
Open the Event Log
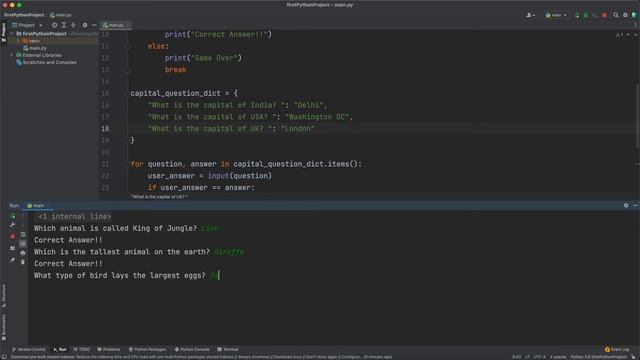click(617, 349)
